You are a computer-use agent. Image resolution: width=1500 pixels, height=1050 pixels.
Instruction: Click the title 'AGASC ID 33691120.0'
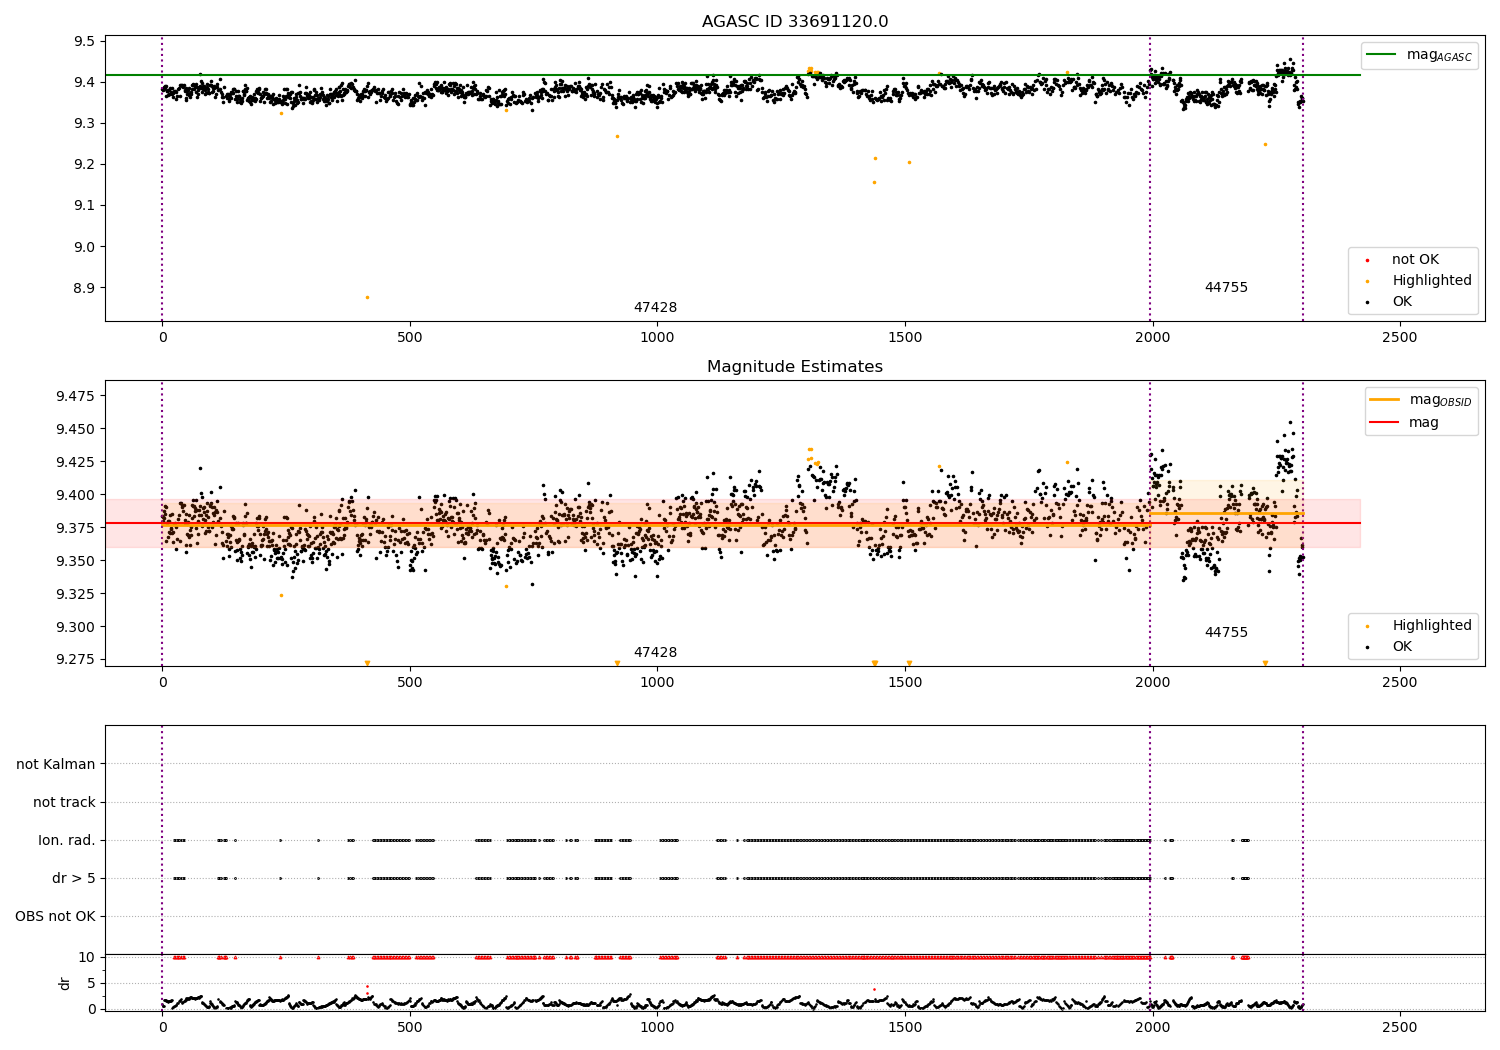(795, 22)
